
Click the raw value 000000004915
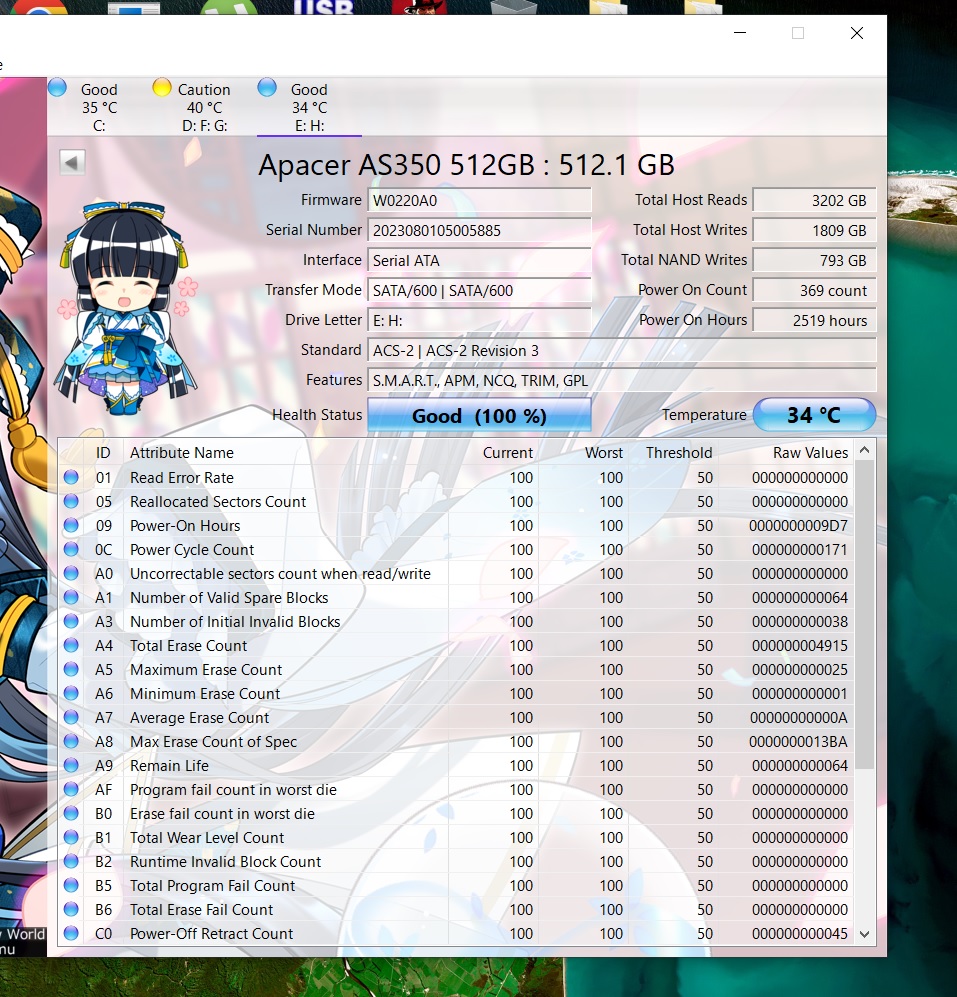click(x=800, y=645)
